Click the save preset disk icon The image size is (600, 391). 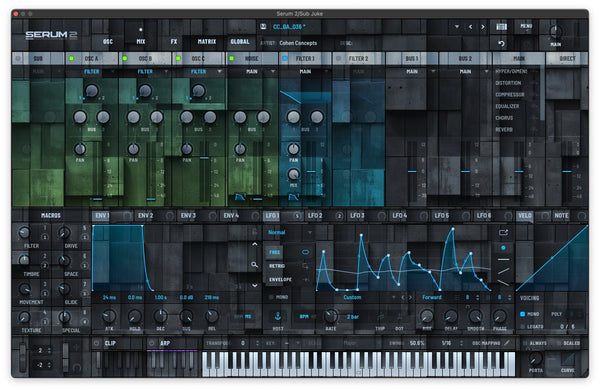263,26
